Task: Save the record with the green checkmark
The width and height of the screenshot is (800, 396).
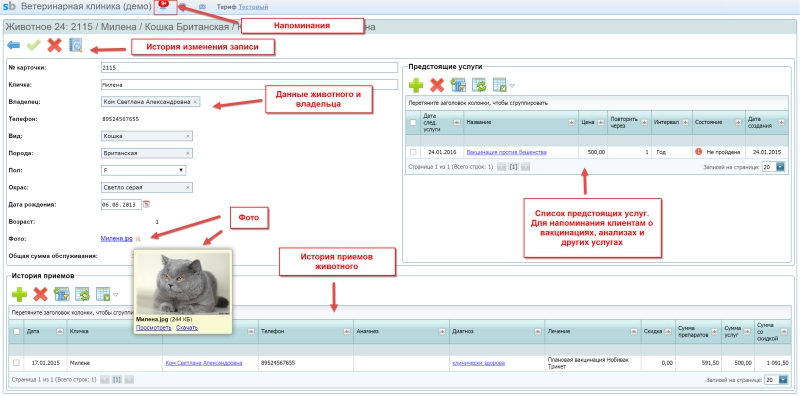Action: [34, 46]
